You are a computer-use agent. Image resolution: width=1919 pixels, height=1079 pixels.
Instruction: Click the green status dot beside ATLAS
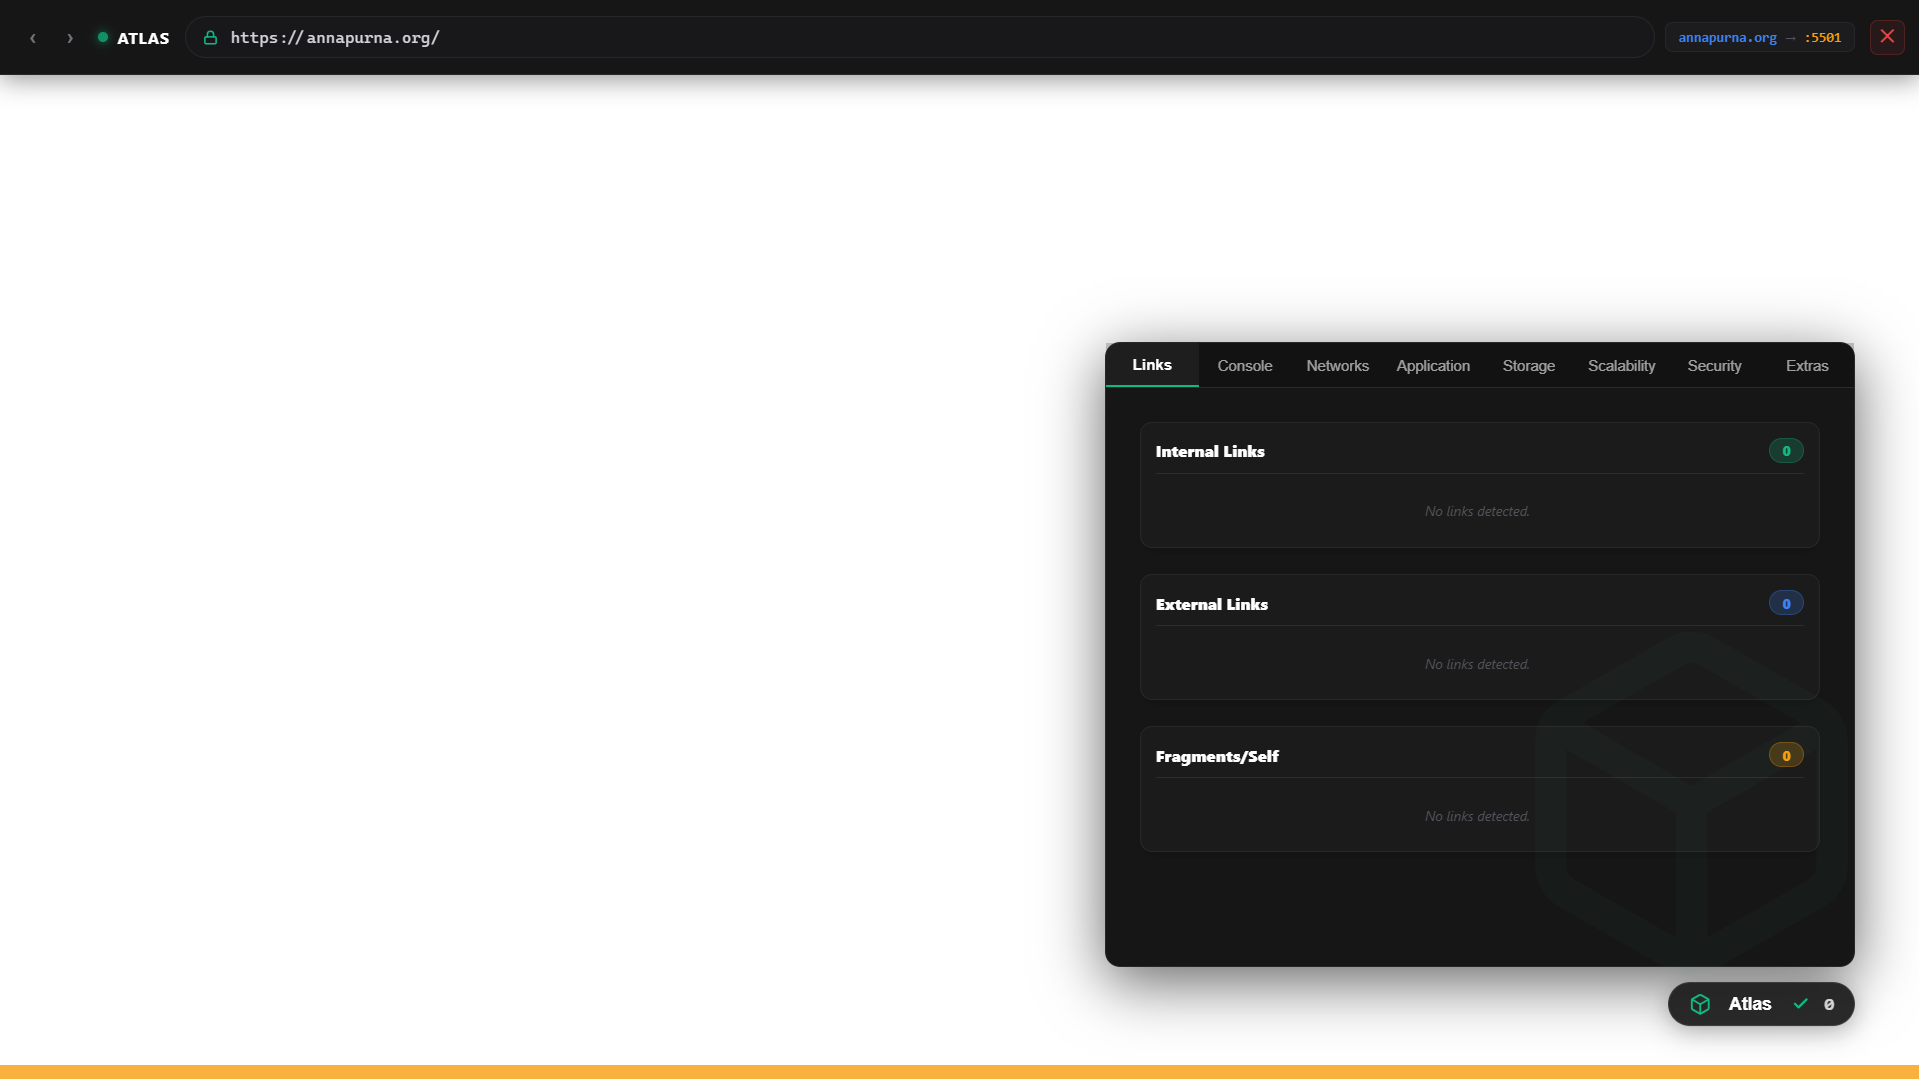pos(101,37)
